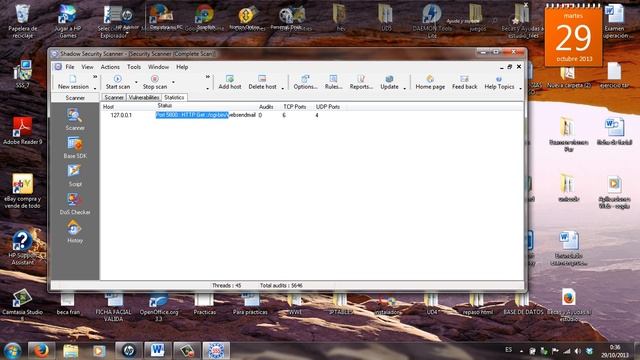Open Feed back from toolbar
Screen dimensions: 640x360
(464, 82)
